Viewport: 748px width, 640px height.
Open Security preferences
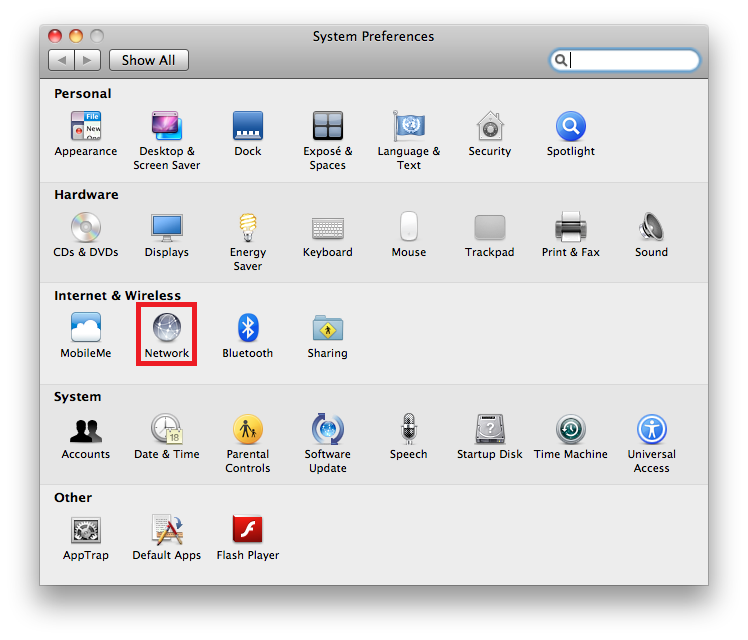click(x=489, y=127)
